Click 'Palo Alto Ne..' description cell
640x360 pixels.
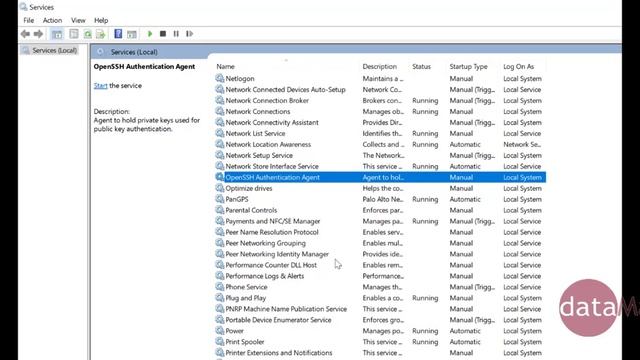(x=383, y=199)
